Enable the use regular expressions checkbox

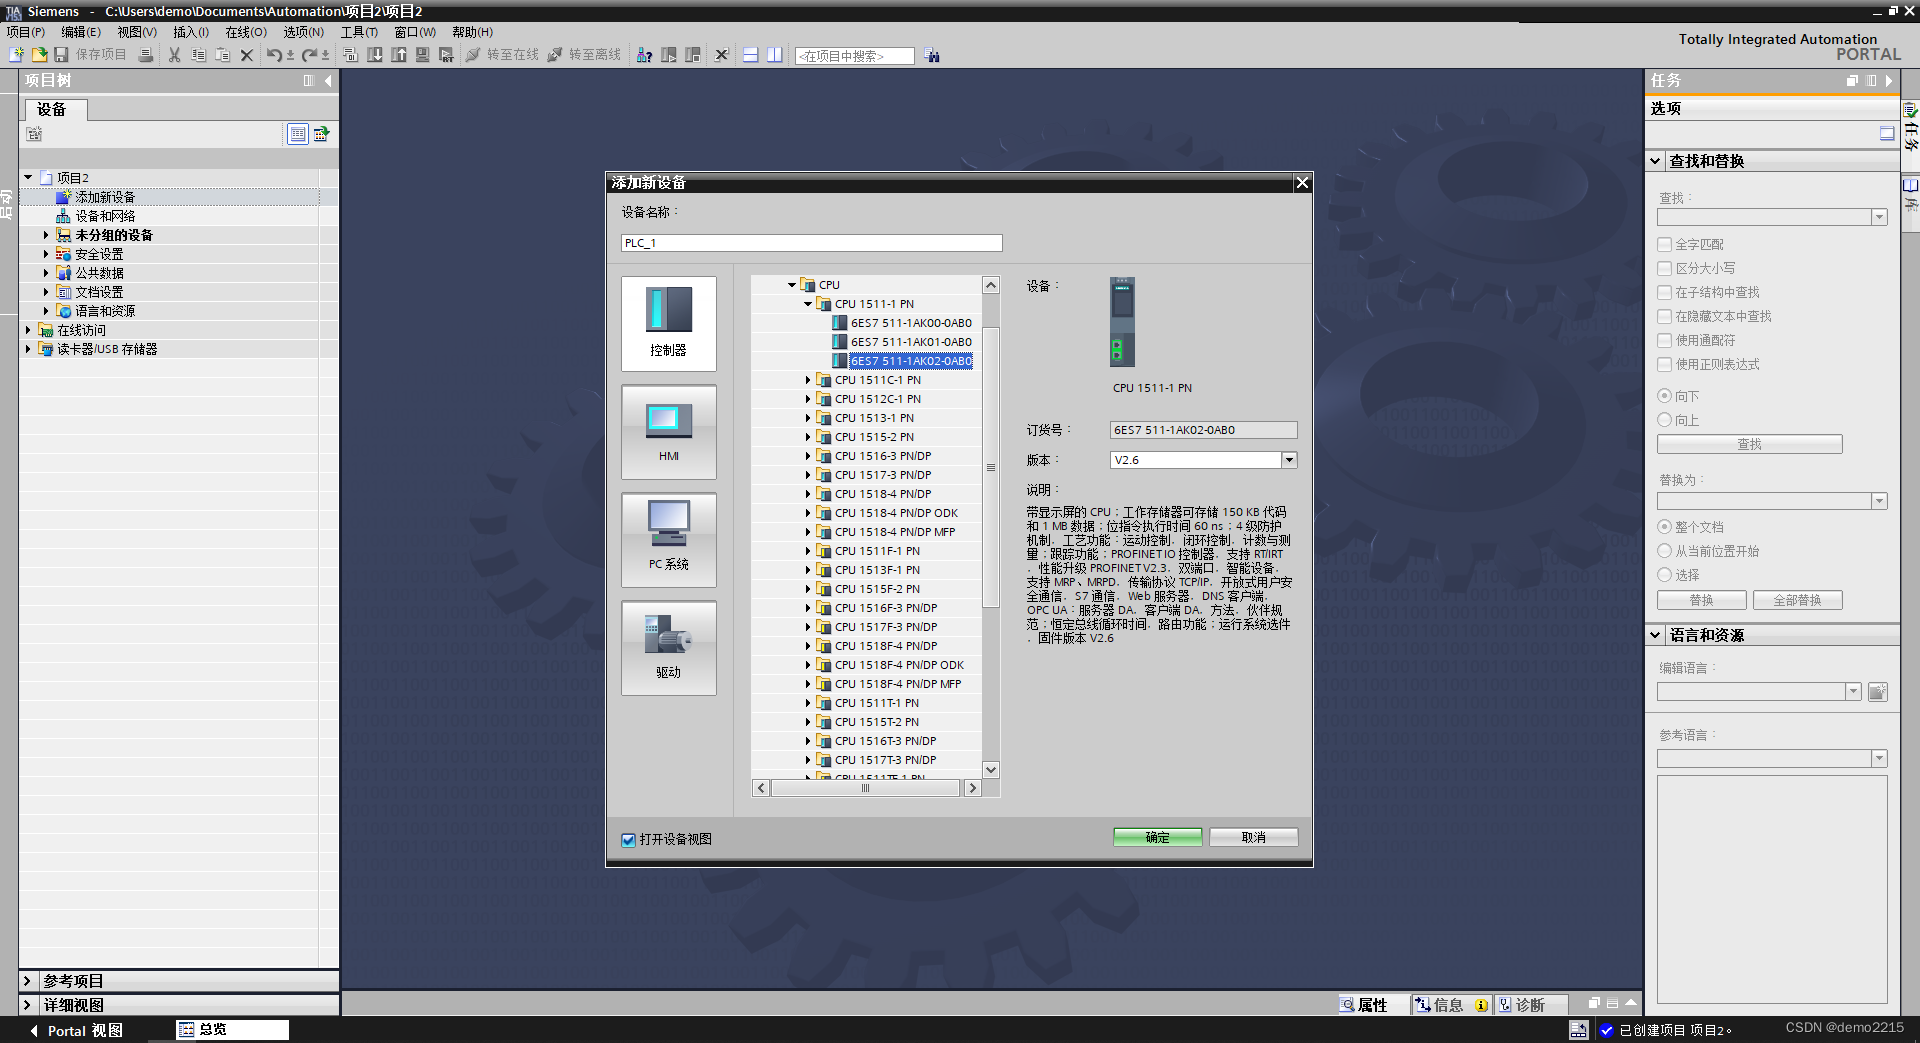click(x=1665, y=364)
